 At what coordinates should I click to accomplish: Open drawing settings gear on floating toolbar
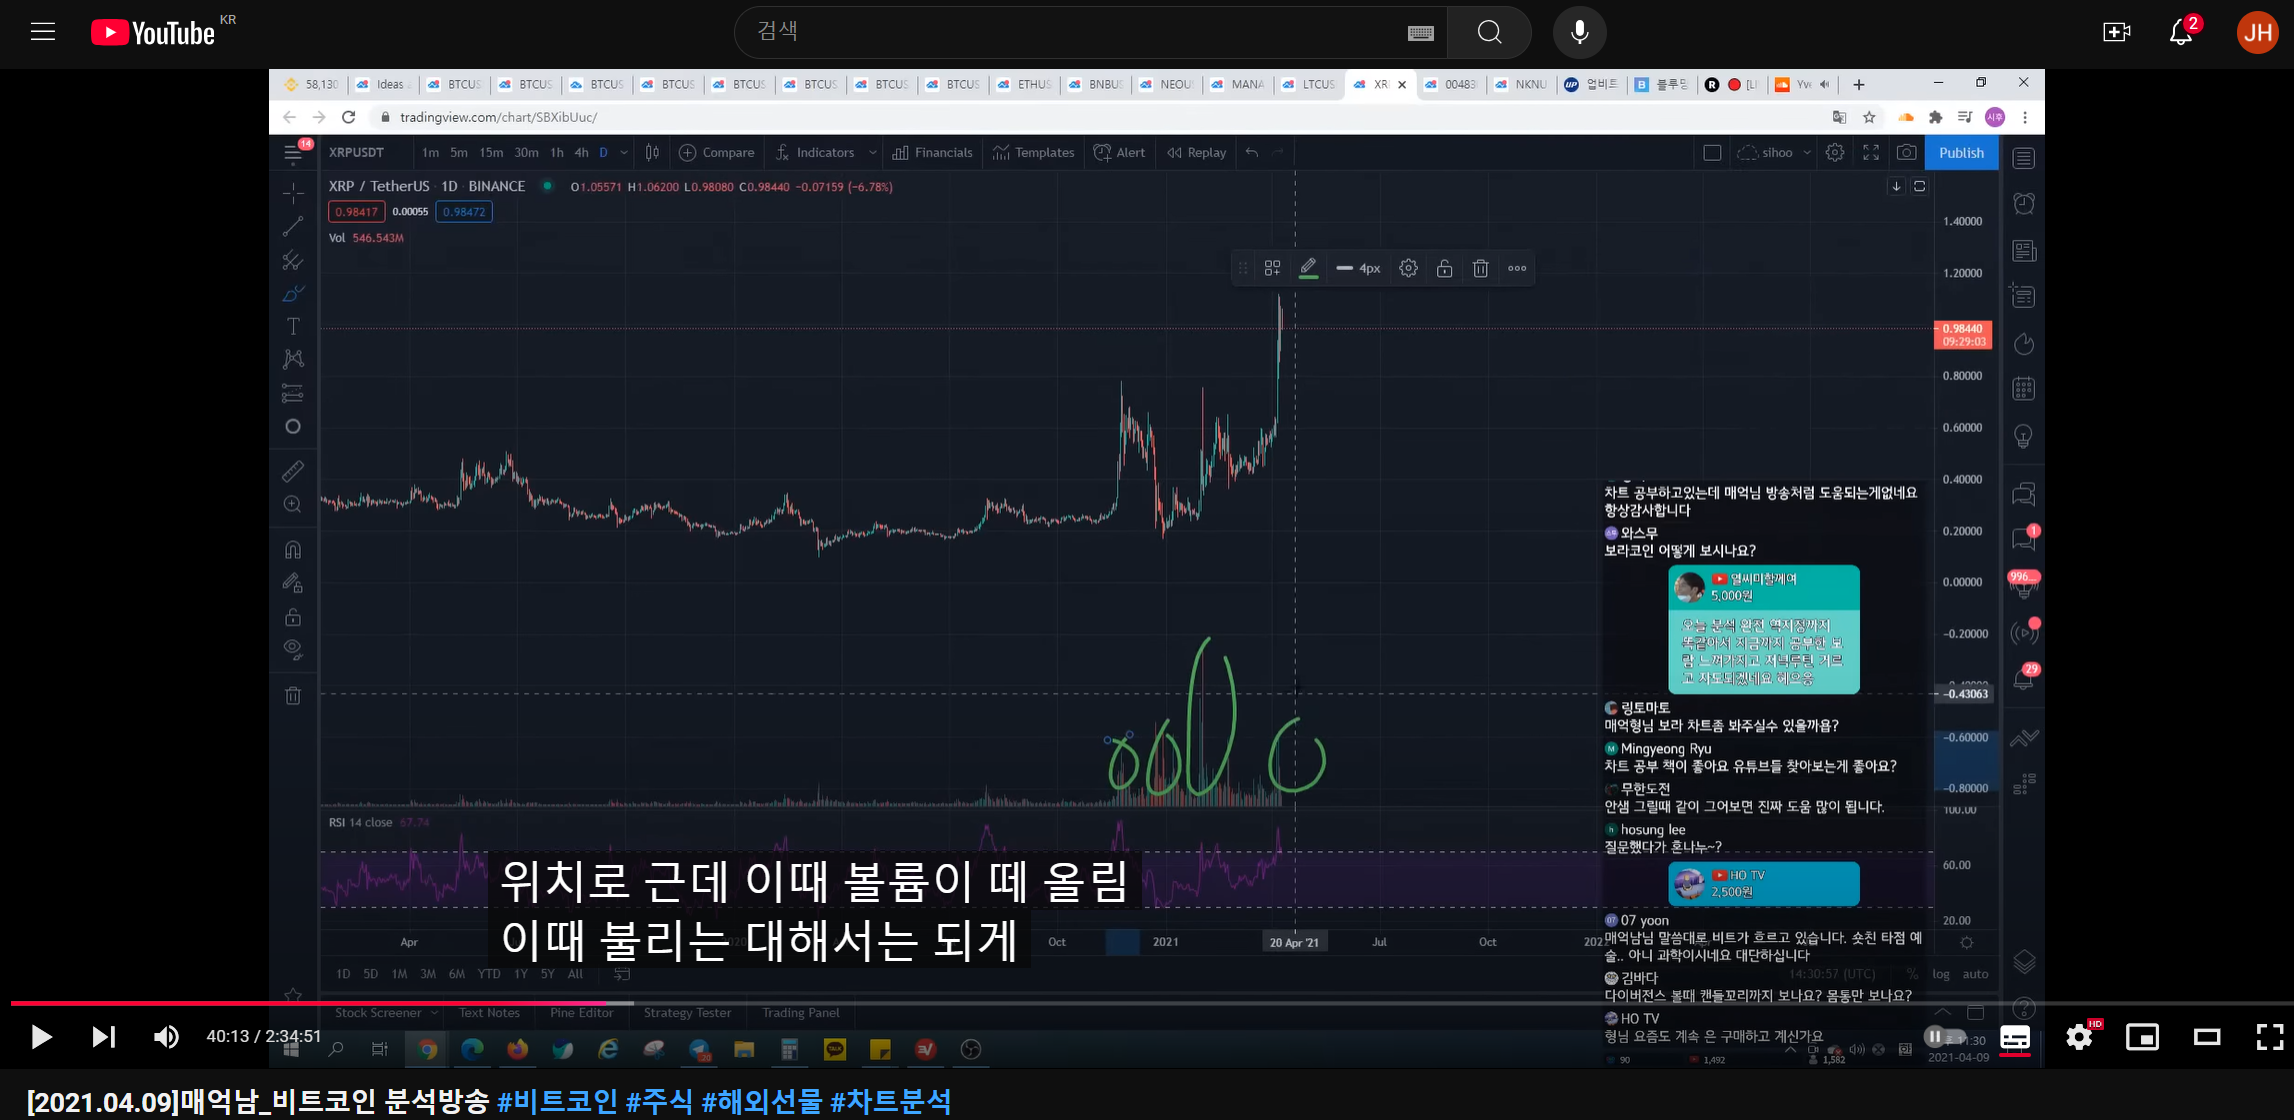coord(1408,268)
